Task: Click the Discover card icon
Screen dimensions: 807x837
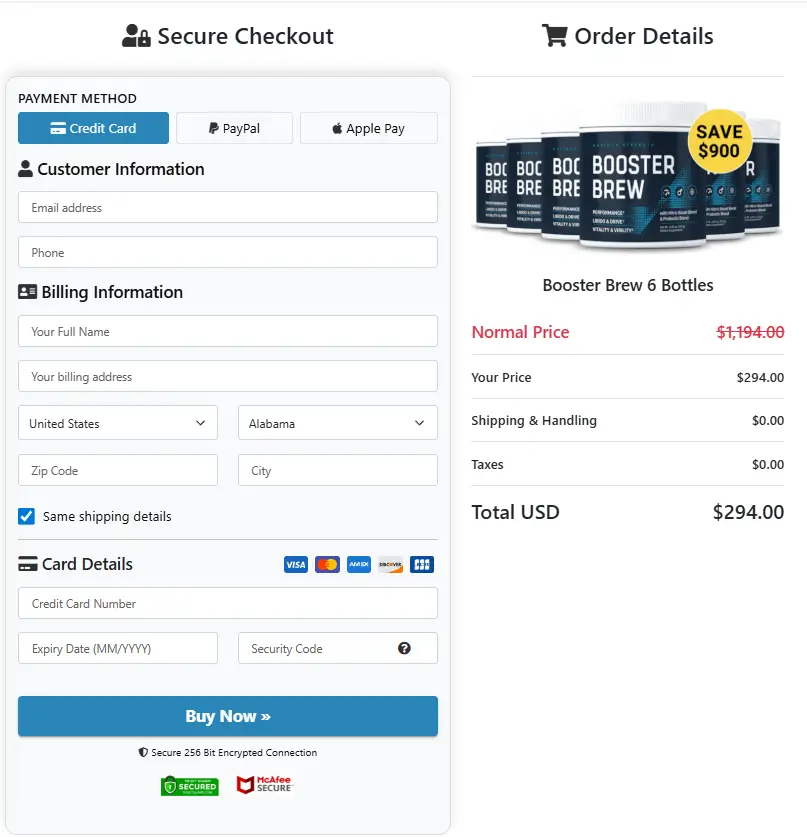Action: click(x=390, y=564)
